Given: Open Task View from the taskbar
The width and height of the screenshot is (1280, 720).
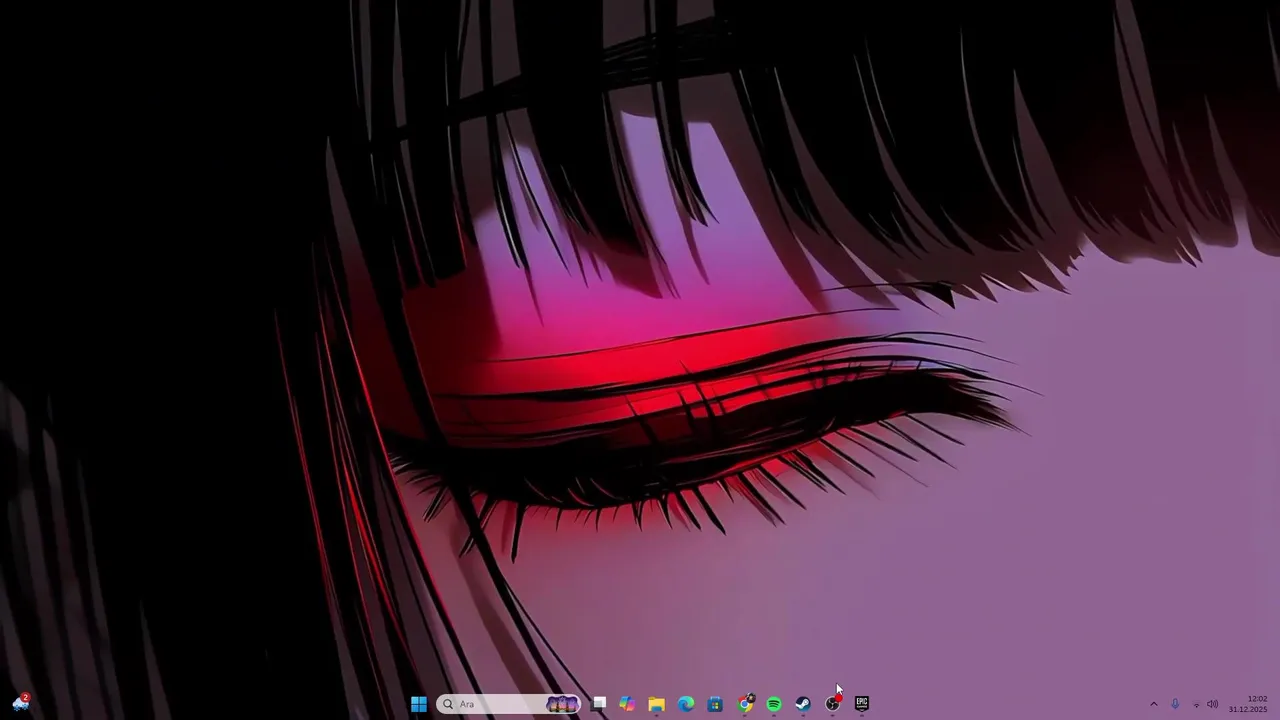Looking at the screenshot, I should coord(599,704).
